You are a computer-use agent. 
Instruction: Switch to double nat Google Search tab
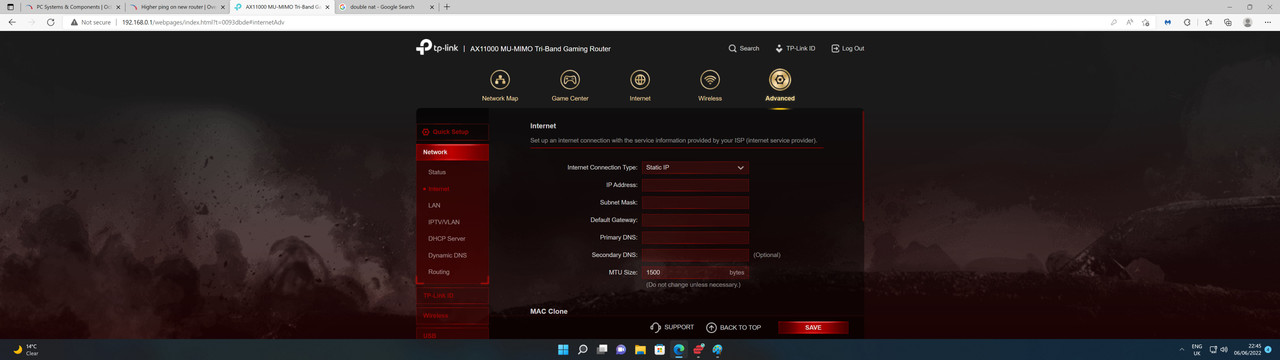coord(386,7)
